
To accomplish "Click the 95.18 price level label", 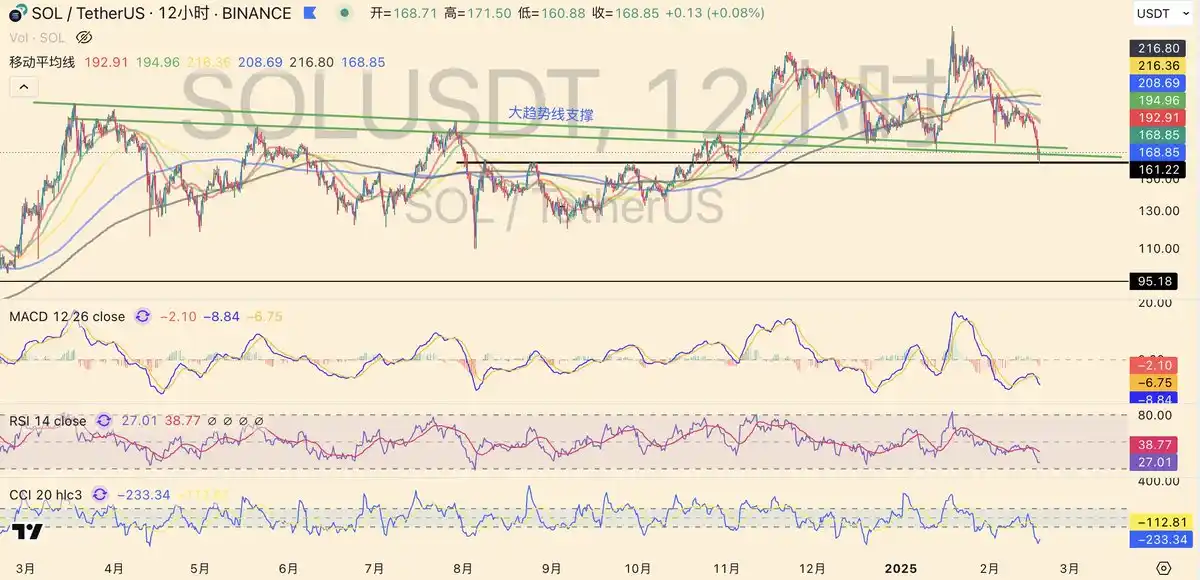I will (x=1157, y=282).
